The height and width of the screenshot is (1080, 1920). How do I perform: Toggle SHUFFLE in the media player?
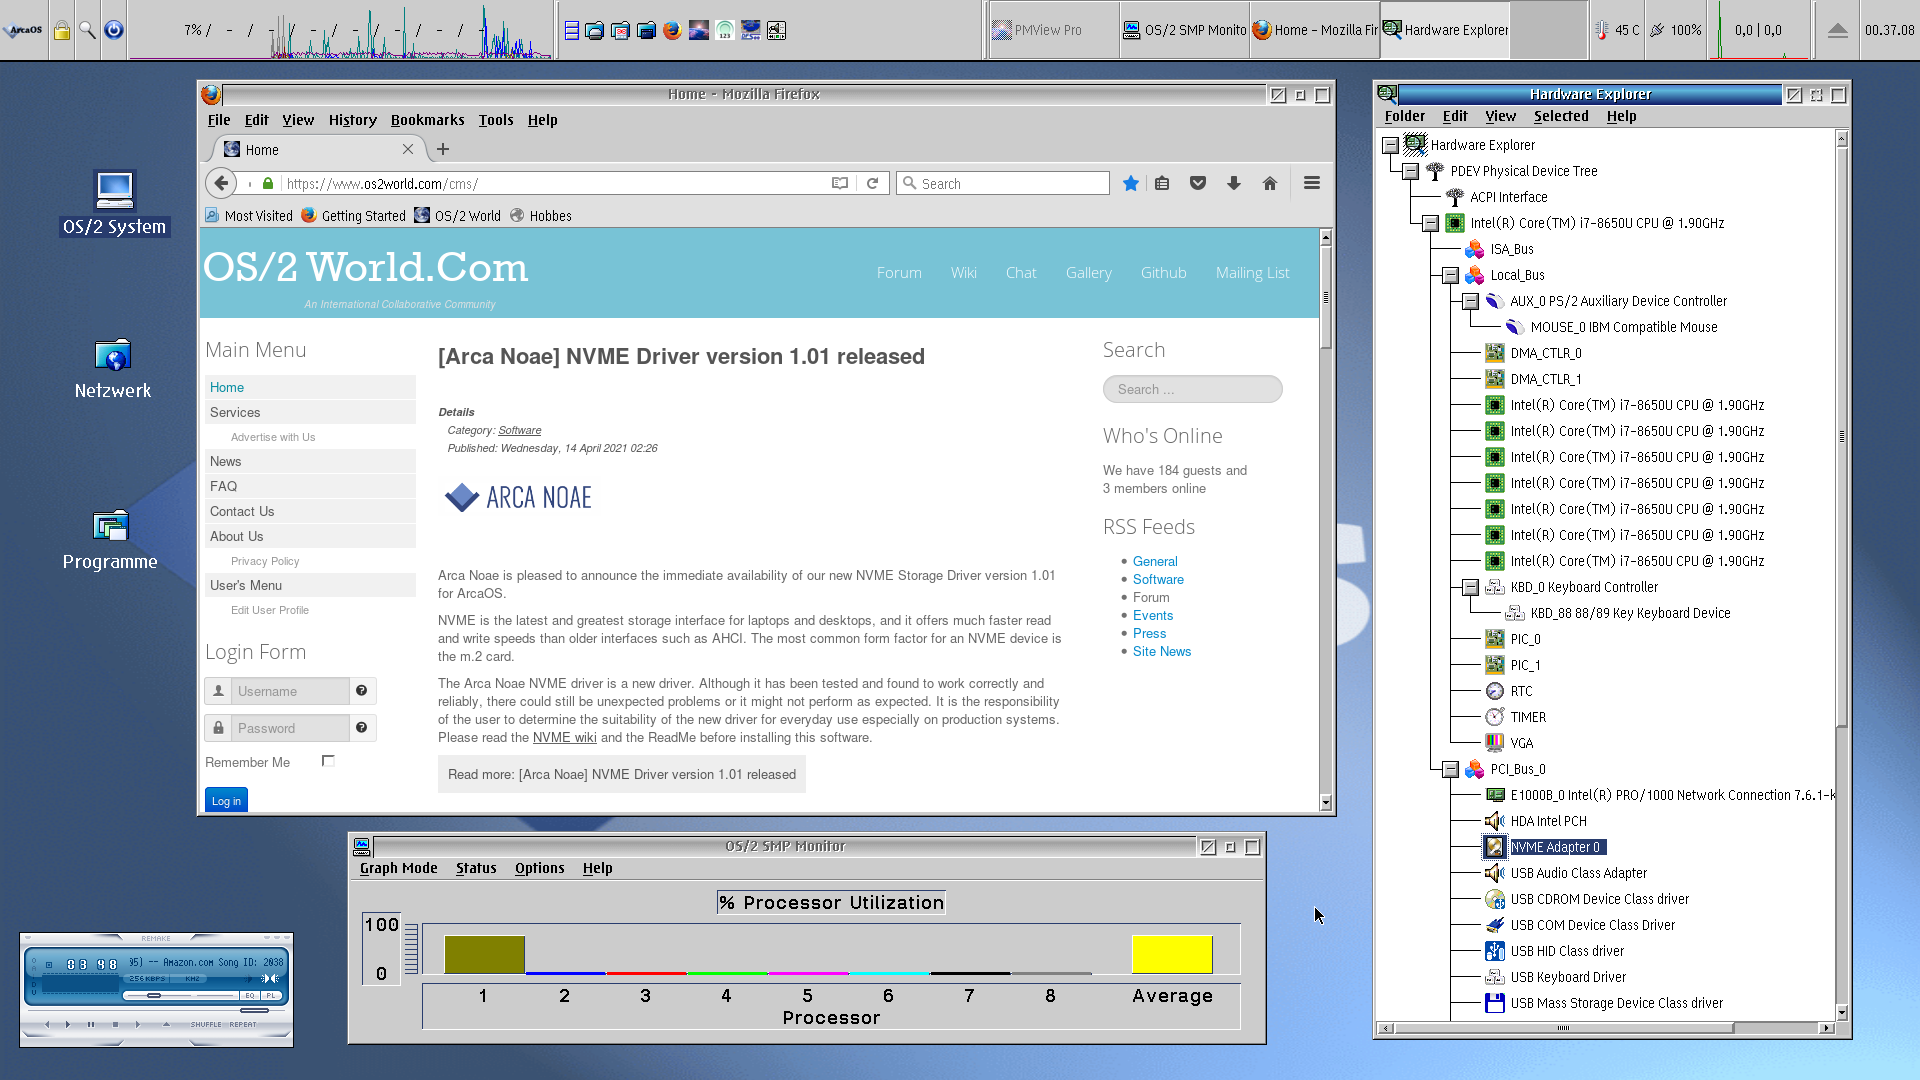[206, 1024]
